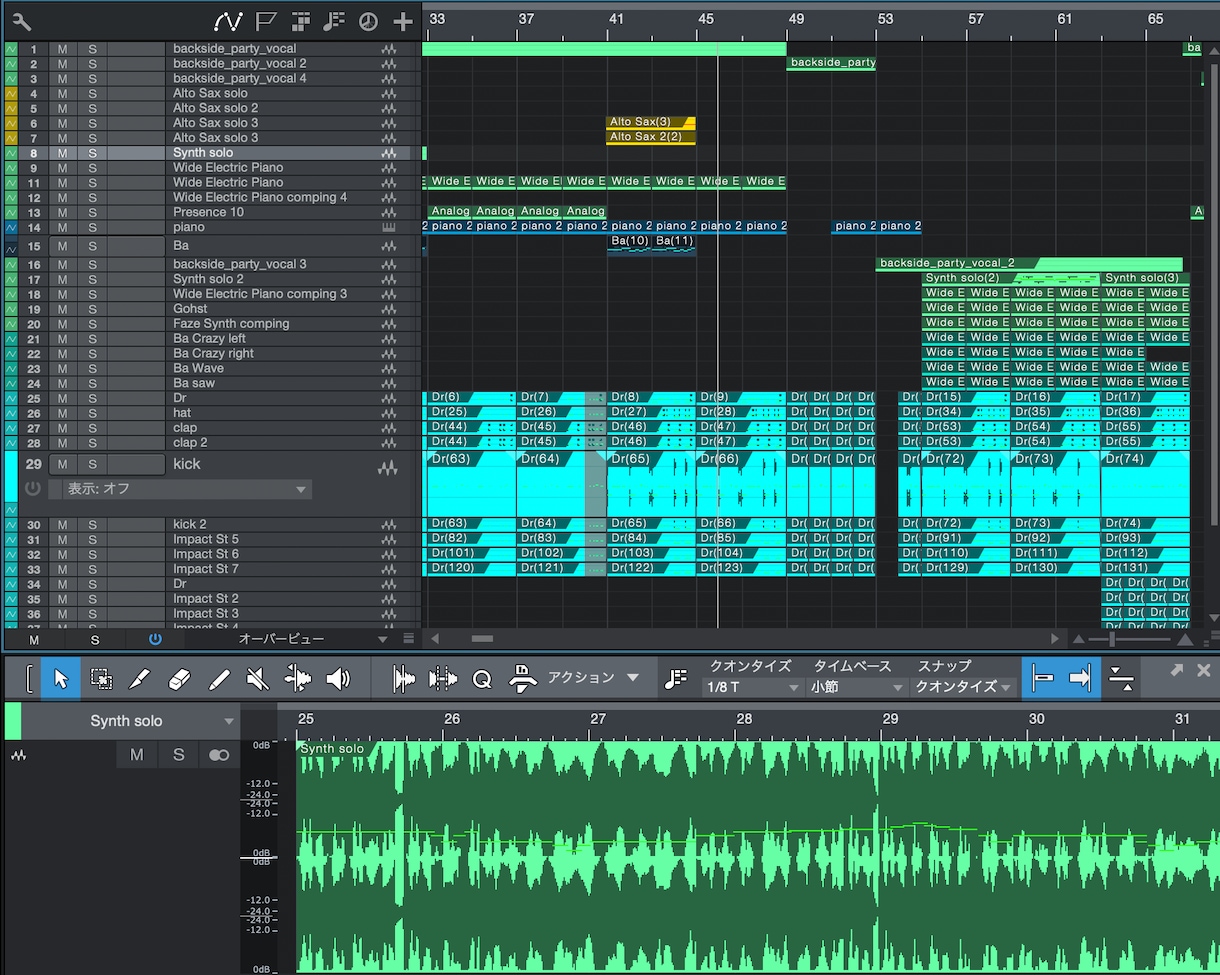This screenshot has width=1220, height=975.
Task: Select the Wide Electric Piano comping 4 track
Action: click(260, 197)
